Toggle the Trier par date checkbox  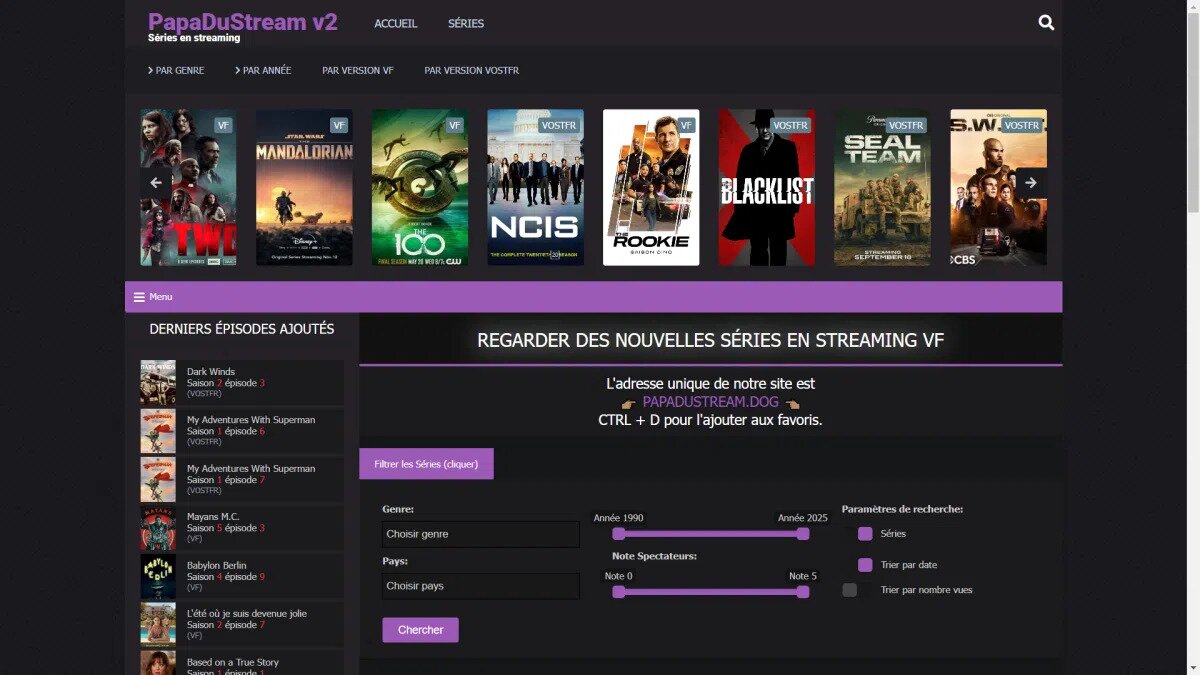865,565
